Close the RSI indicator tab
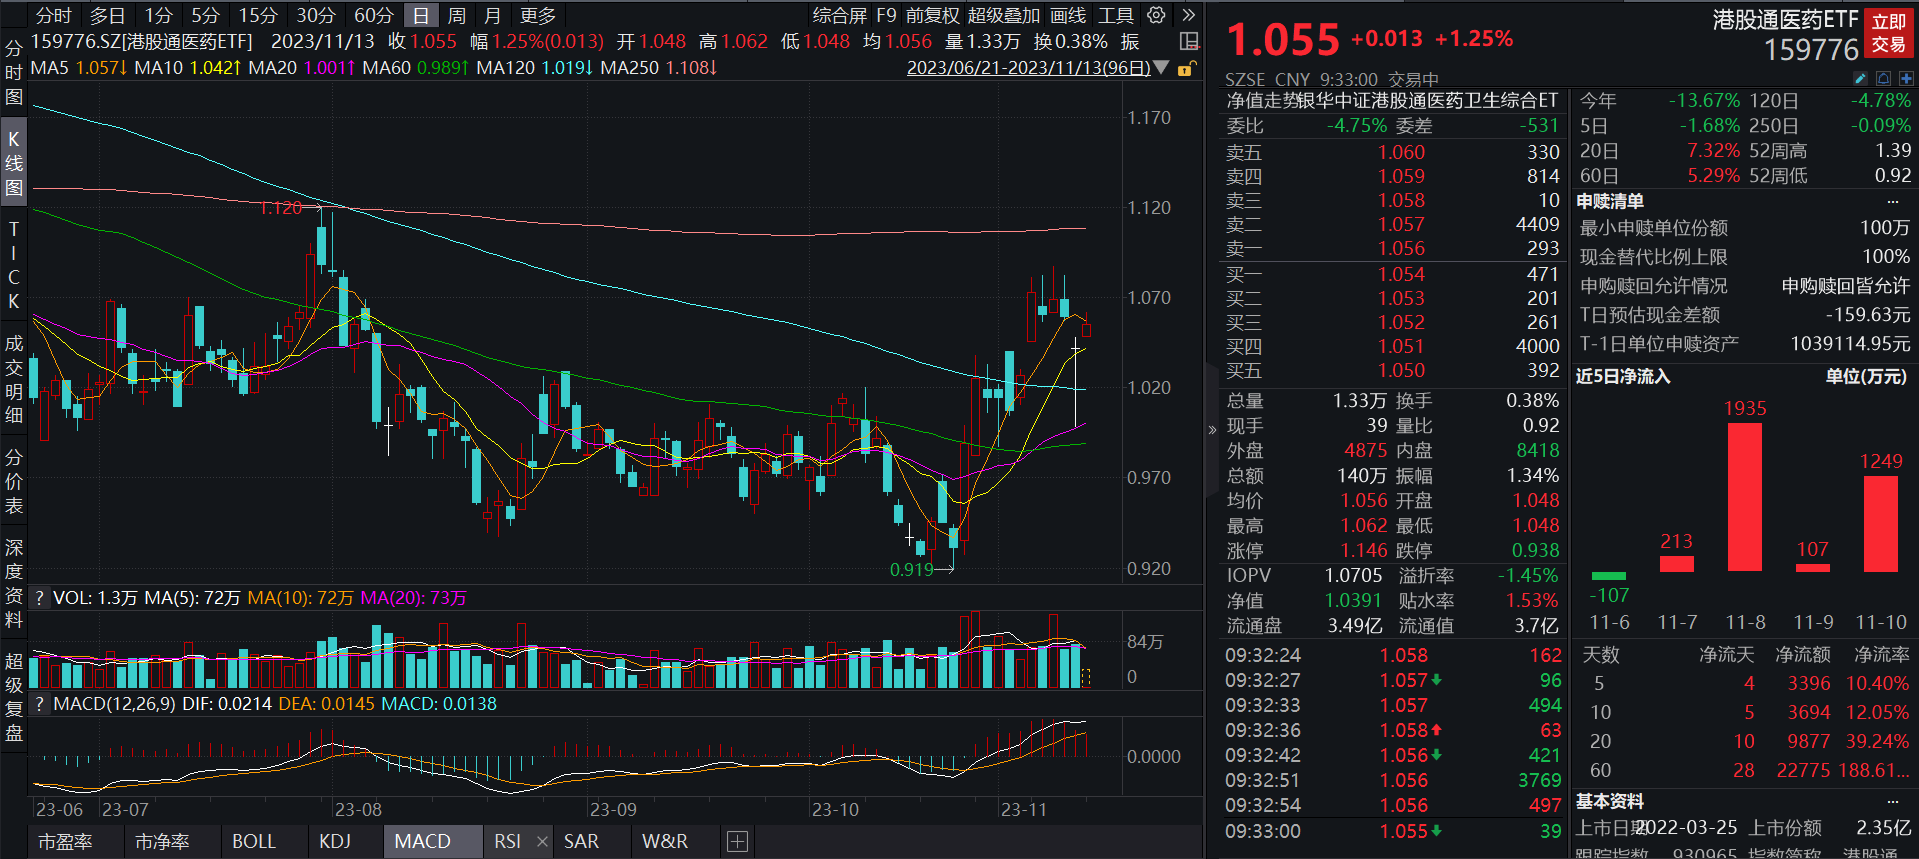The height and width of the screenshot is (859, 1919). [x=542, y=842]
